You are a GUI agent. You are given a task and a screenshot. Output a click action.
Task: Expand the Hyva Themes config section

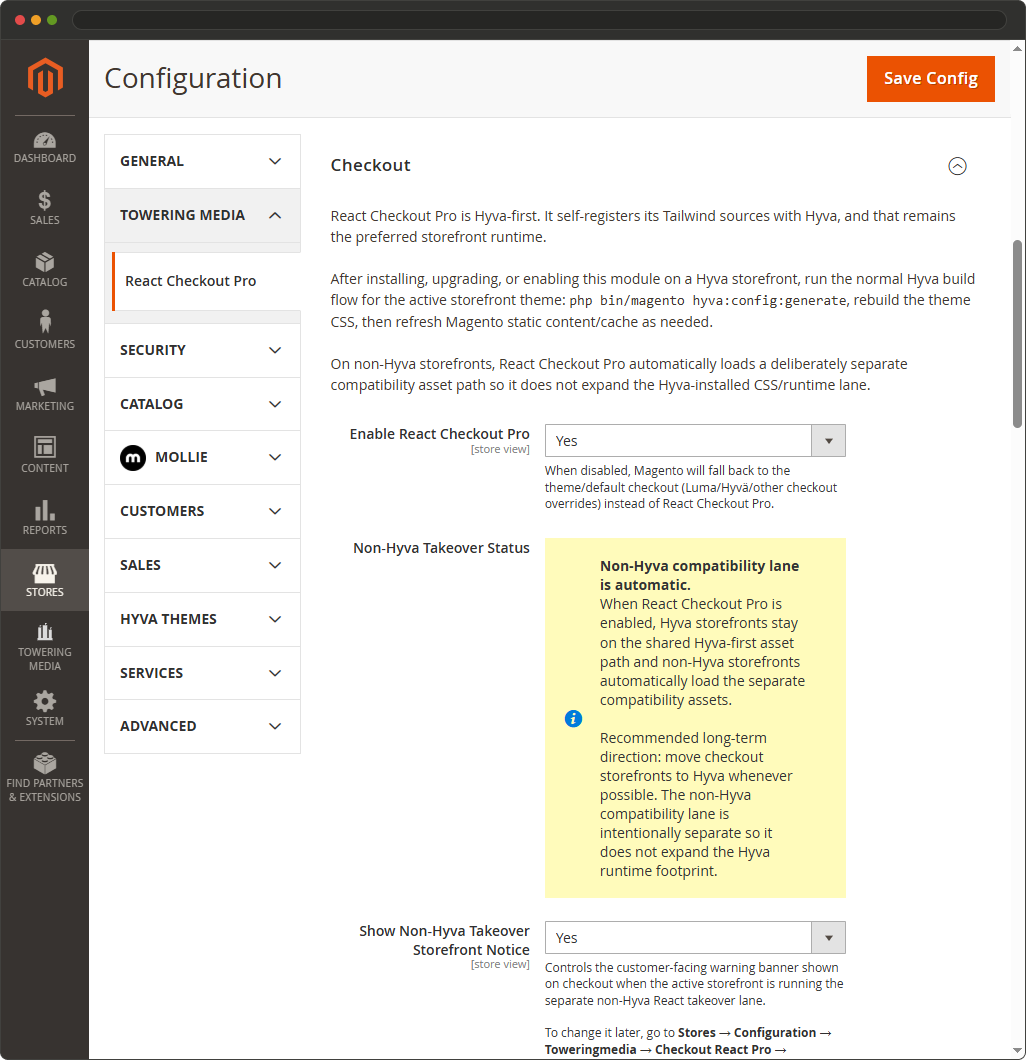point(202,619)
